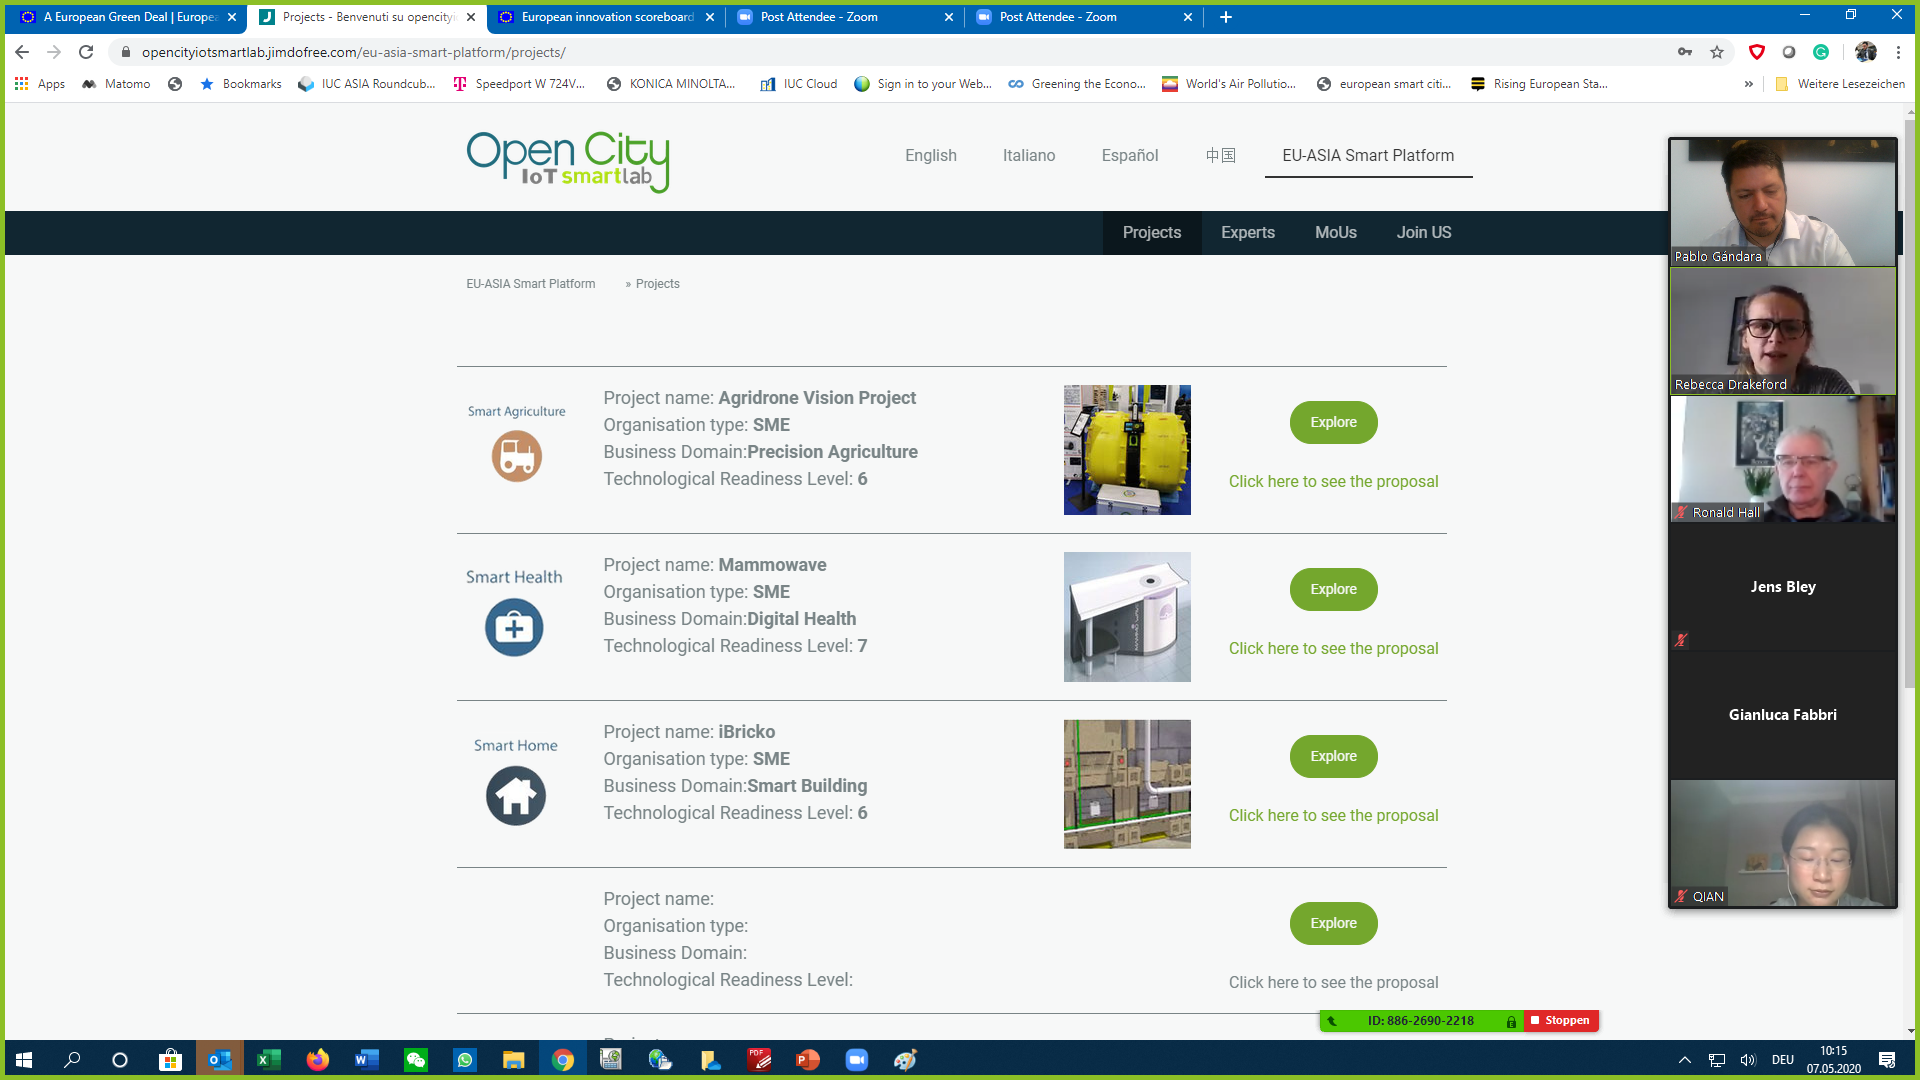Image resolution: width=1920 pixels, height=1080 pixels.
Task: Open the Zoom app in the taskbar
Action: [857, 1060]
